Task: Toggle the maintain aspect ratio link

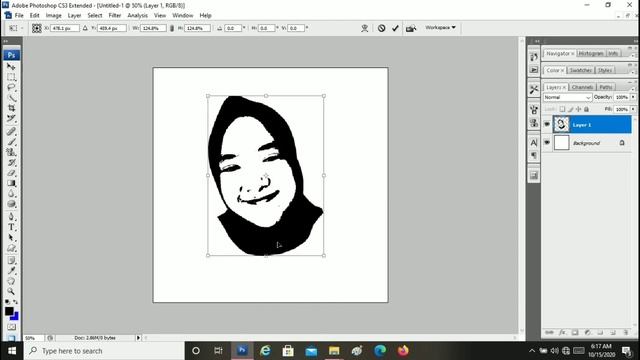Action: [172, 28]
